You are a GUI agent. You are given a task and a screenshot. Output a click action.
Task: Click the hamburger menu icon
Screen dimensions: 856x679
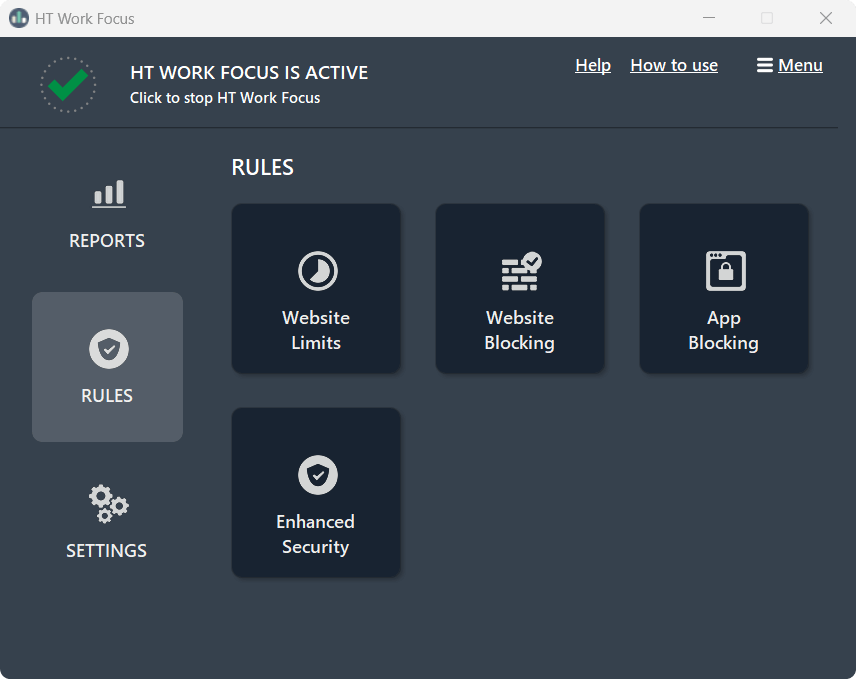coord(765,65)
